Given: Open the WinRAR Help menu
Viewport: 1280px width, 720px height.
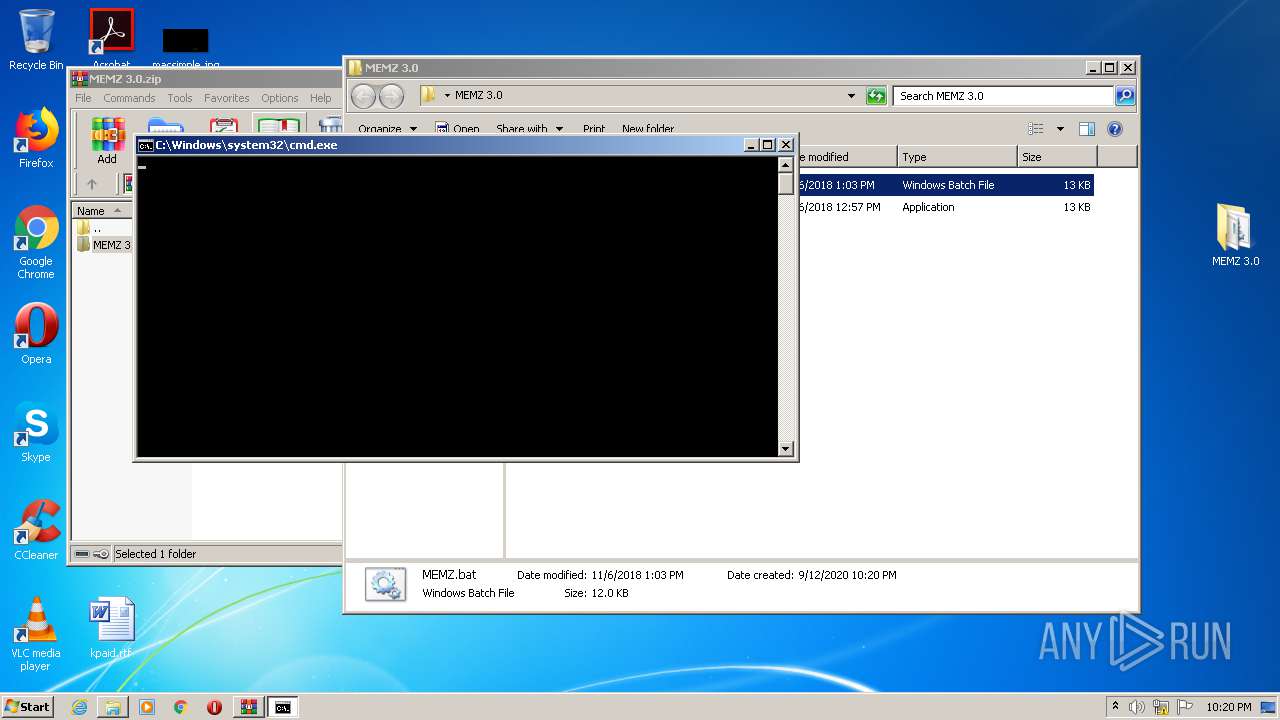Looking at the screenshot, I should [320, 98].
